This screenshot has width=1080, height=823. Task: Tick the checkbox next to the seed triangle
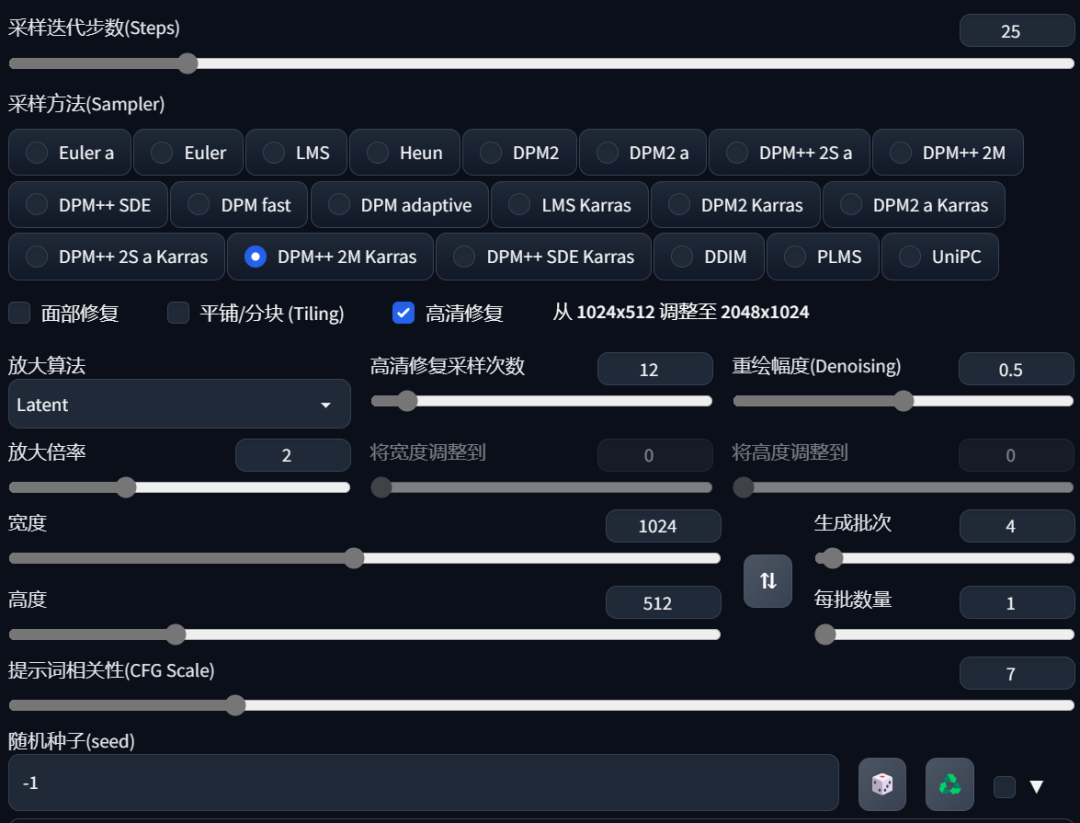(x=1004, y=787)
